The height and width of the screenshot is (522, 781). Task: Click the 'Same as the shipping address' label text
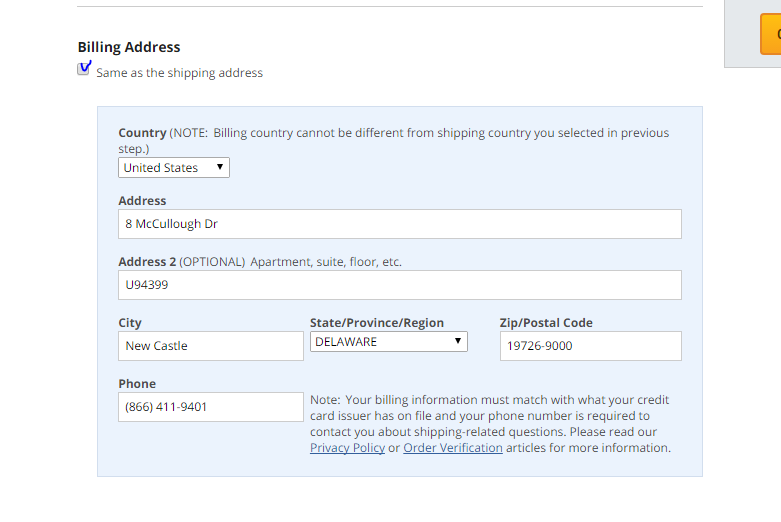tap(179, 73)
